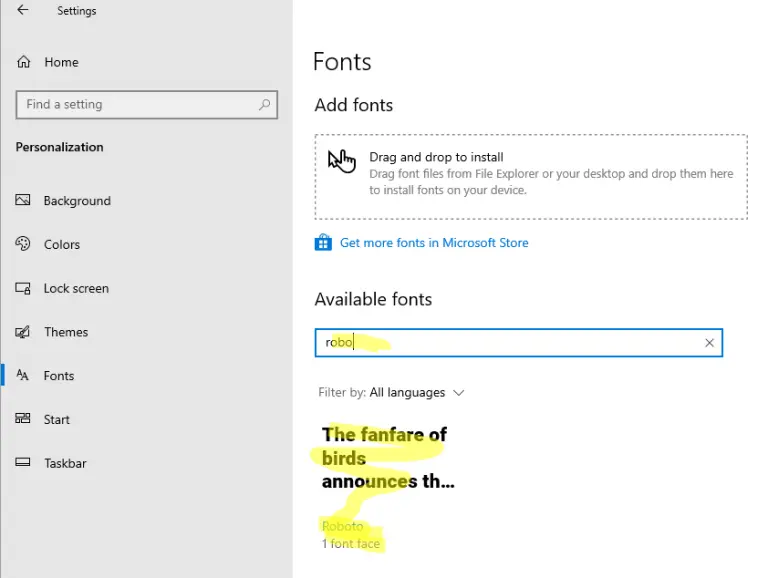Focus the available fonts search field
This screenshot has width=768, height=578.
[518, 343]
